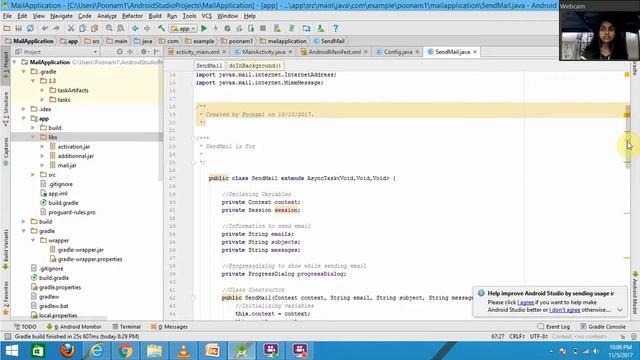Open the Event Log button
The height and width of the screenshot is (360, 640).
553,327
